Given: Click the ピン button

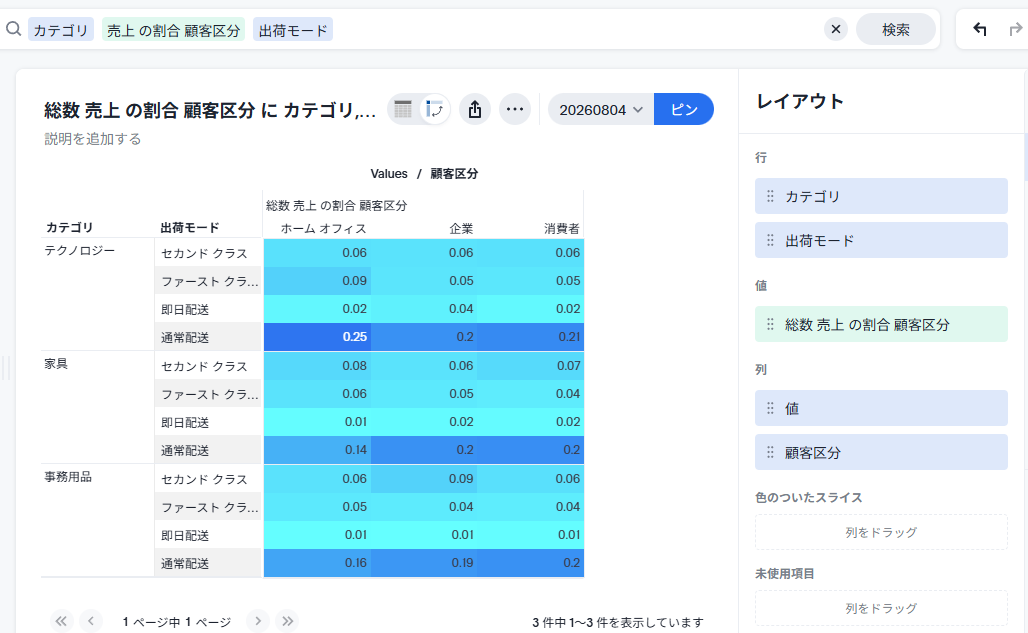Looking at the screenshot, I should pyautogui.click(x=684, y=109).
